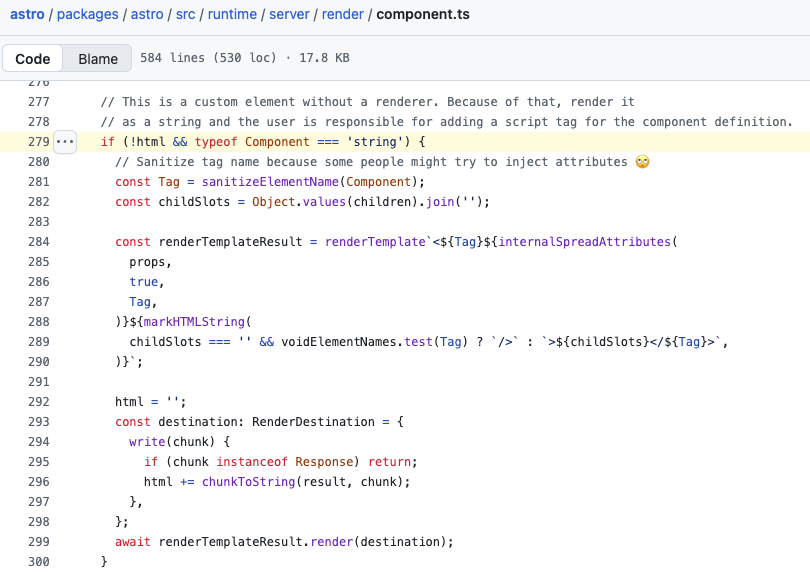Open line 279 actions ellipsis menu

tap(65, 142)
